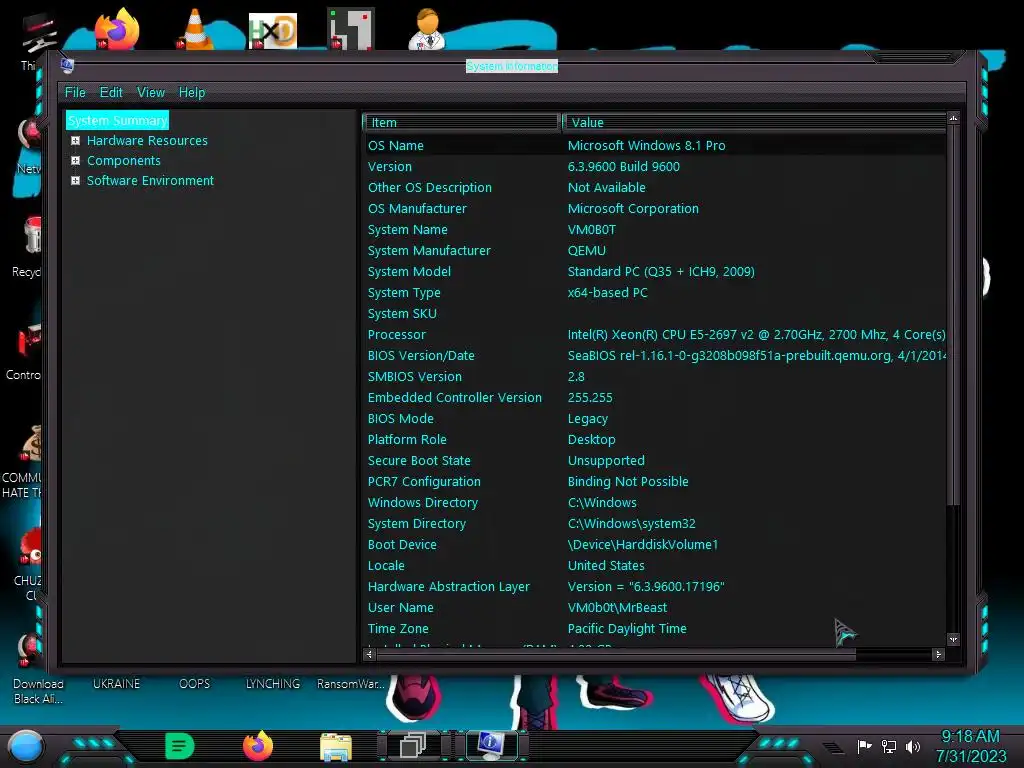Image resolution: width=1024 pixels, height=768 pixels.
Task: Open the Firefox desktop shortcut
Action: (x=117, y=29)
